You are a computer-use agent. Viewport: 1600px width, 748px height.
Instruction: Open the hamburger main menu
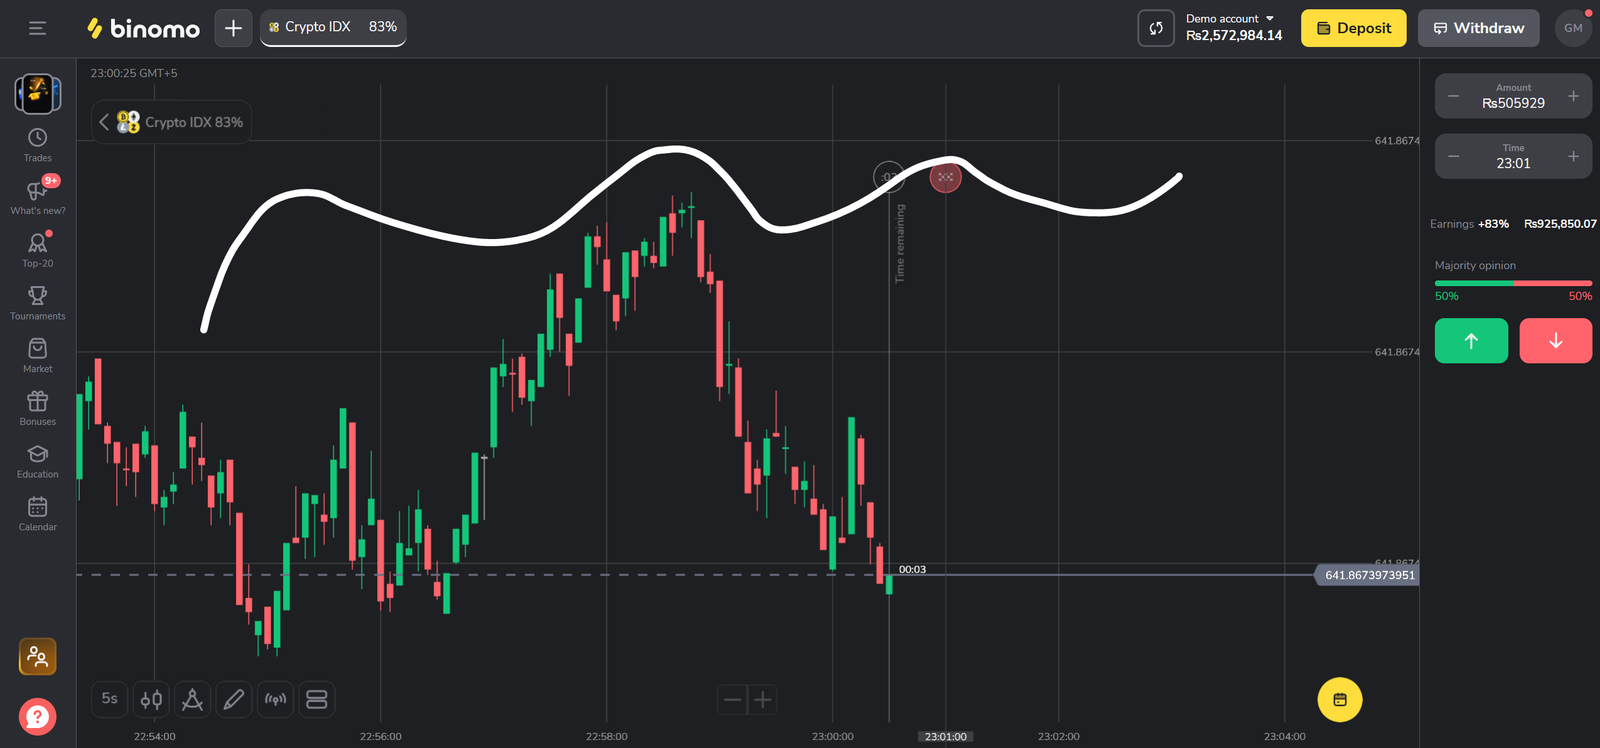[x=38, y=28]
